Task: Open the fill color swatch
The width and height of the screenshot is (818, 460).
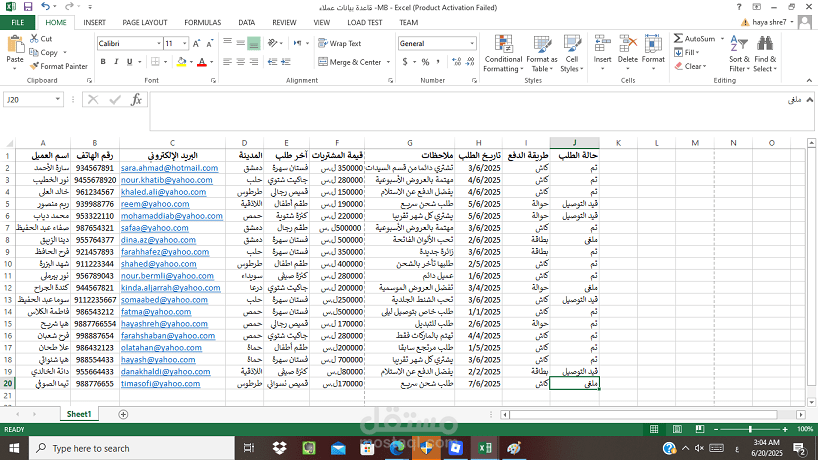Action: pyautogui.click(x=182, y=62)
